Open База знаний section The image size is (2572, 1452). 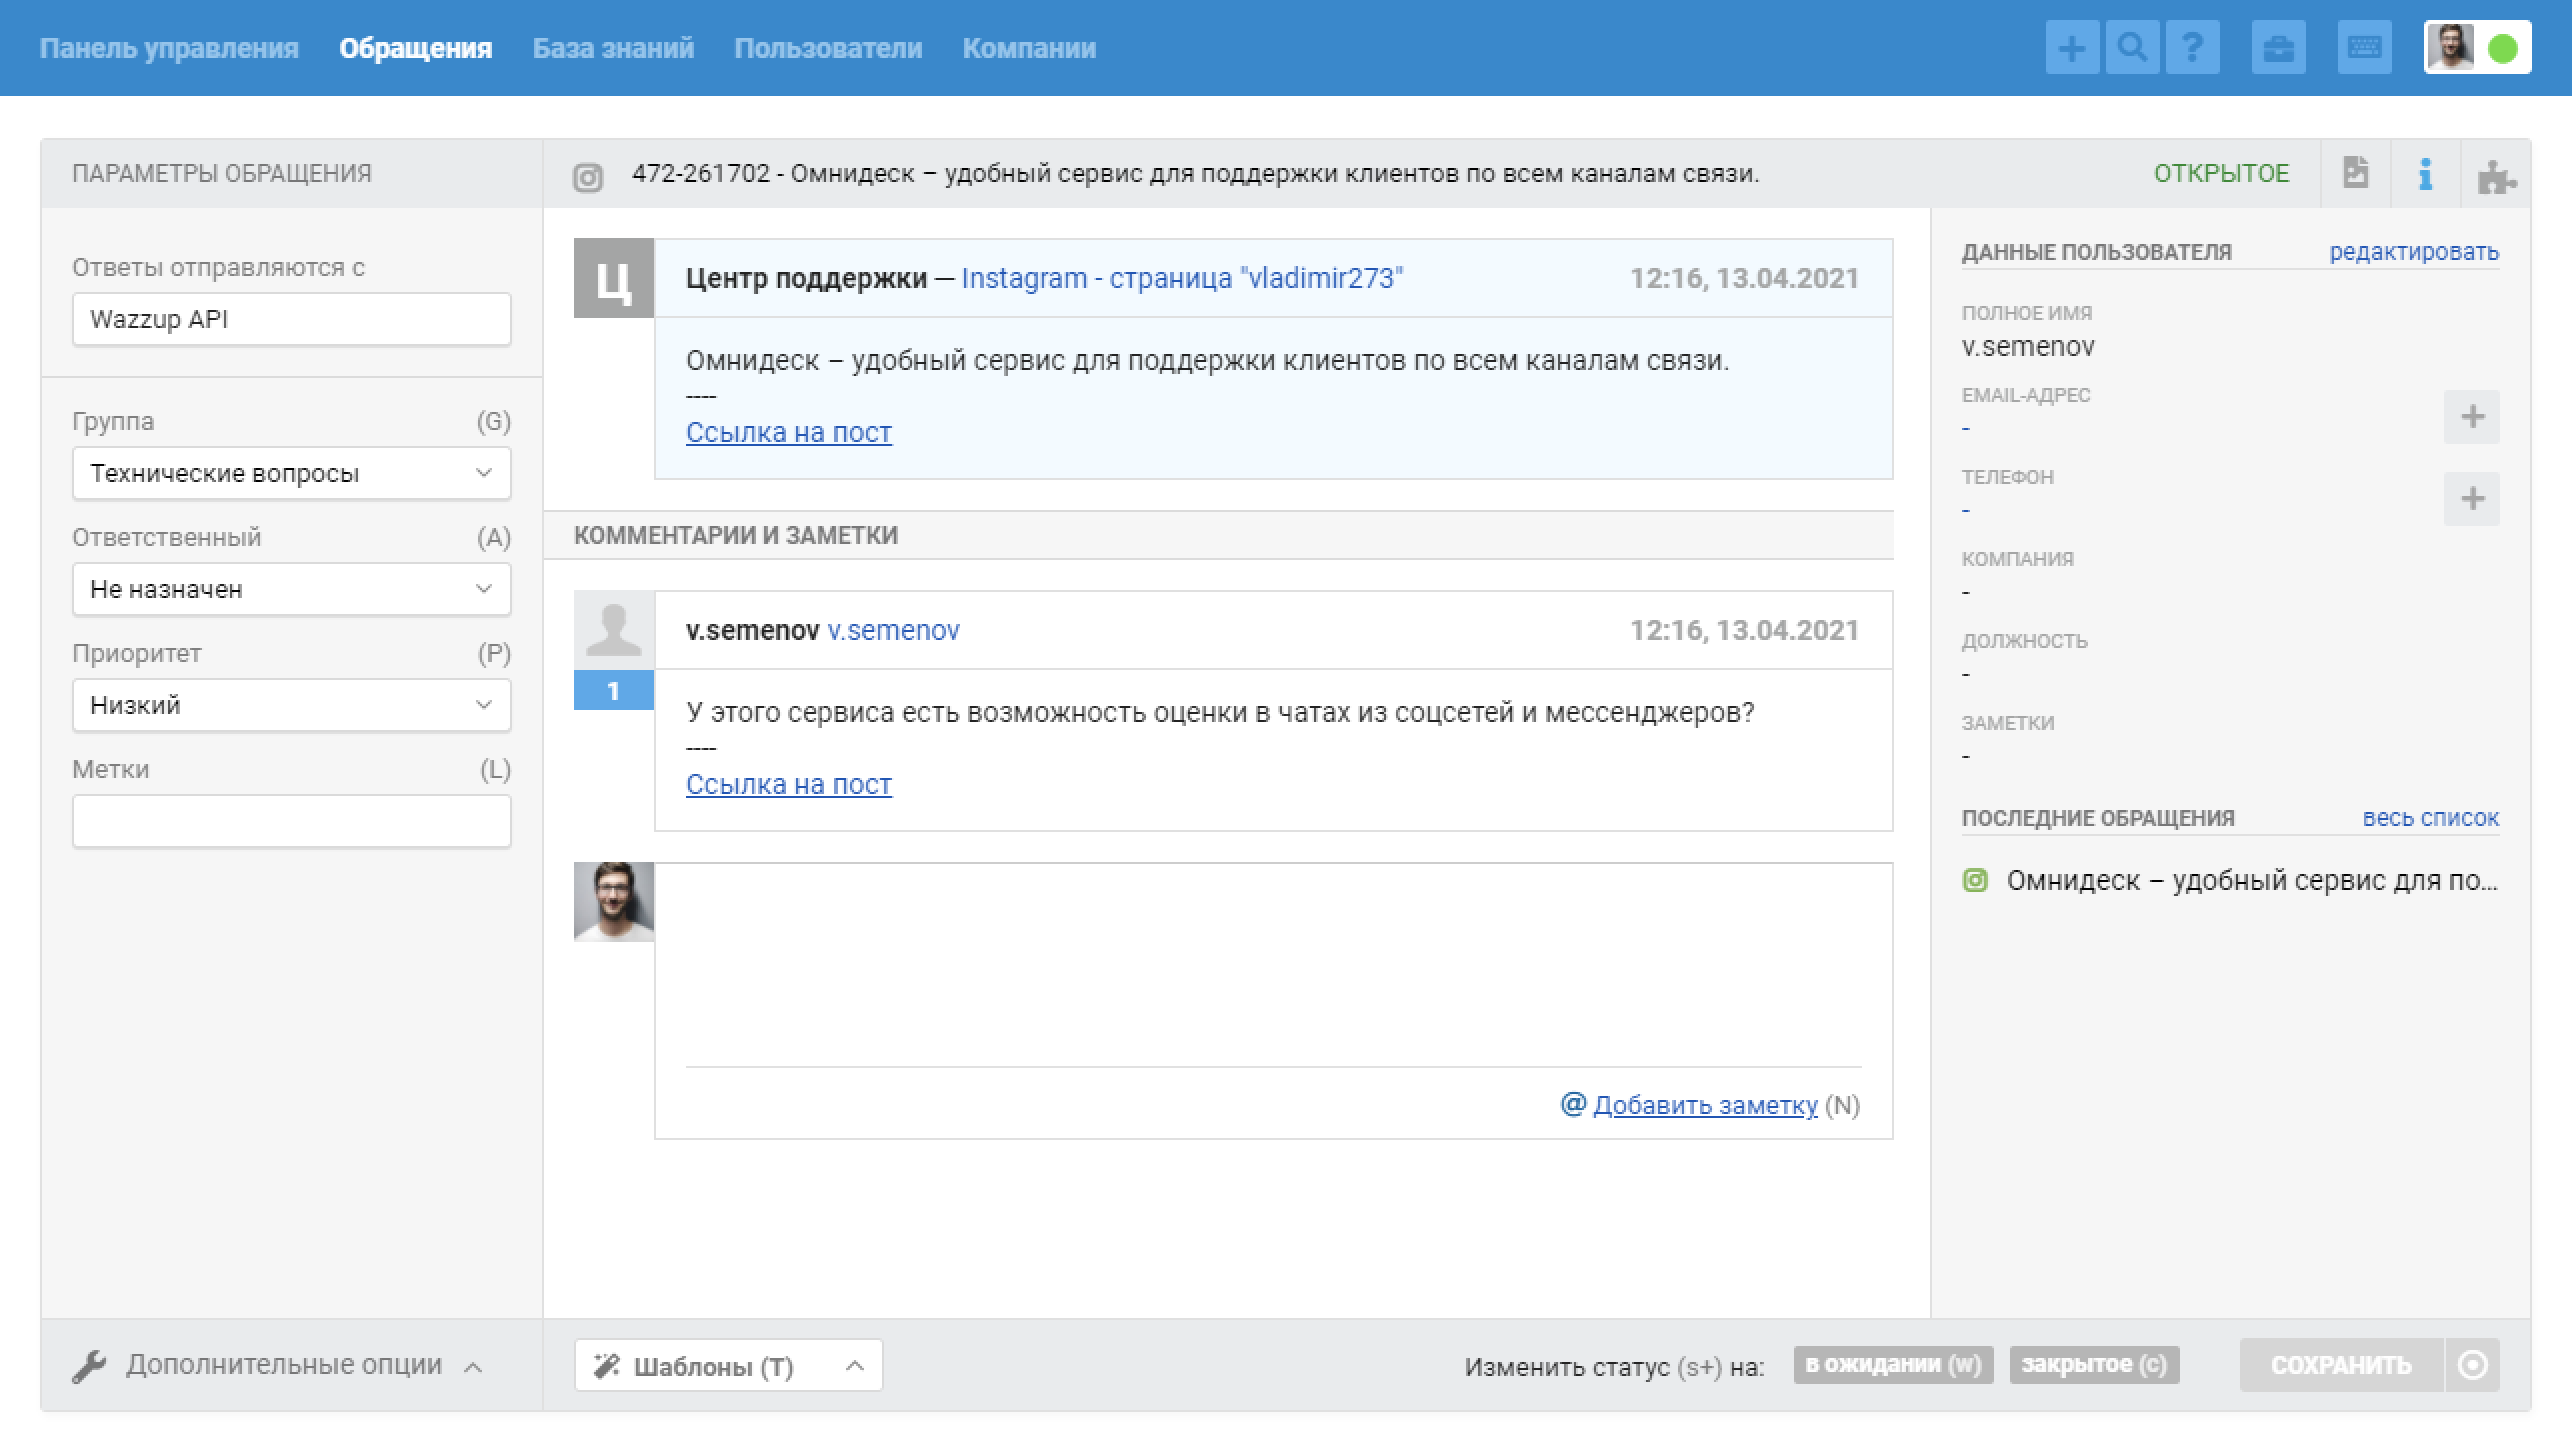[x=613, y=48]
